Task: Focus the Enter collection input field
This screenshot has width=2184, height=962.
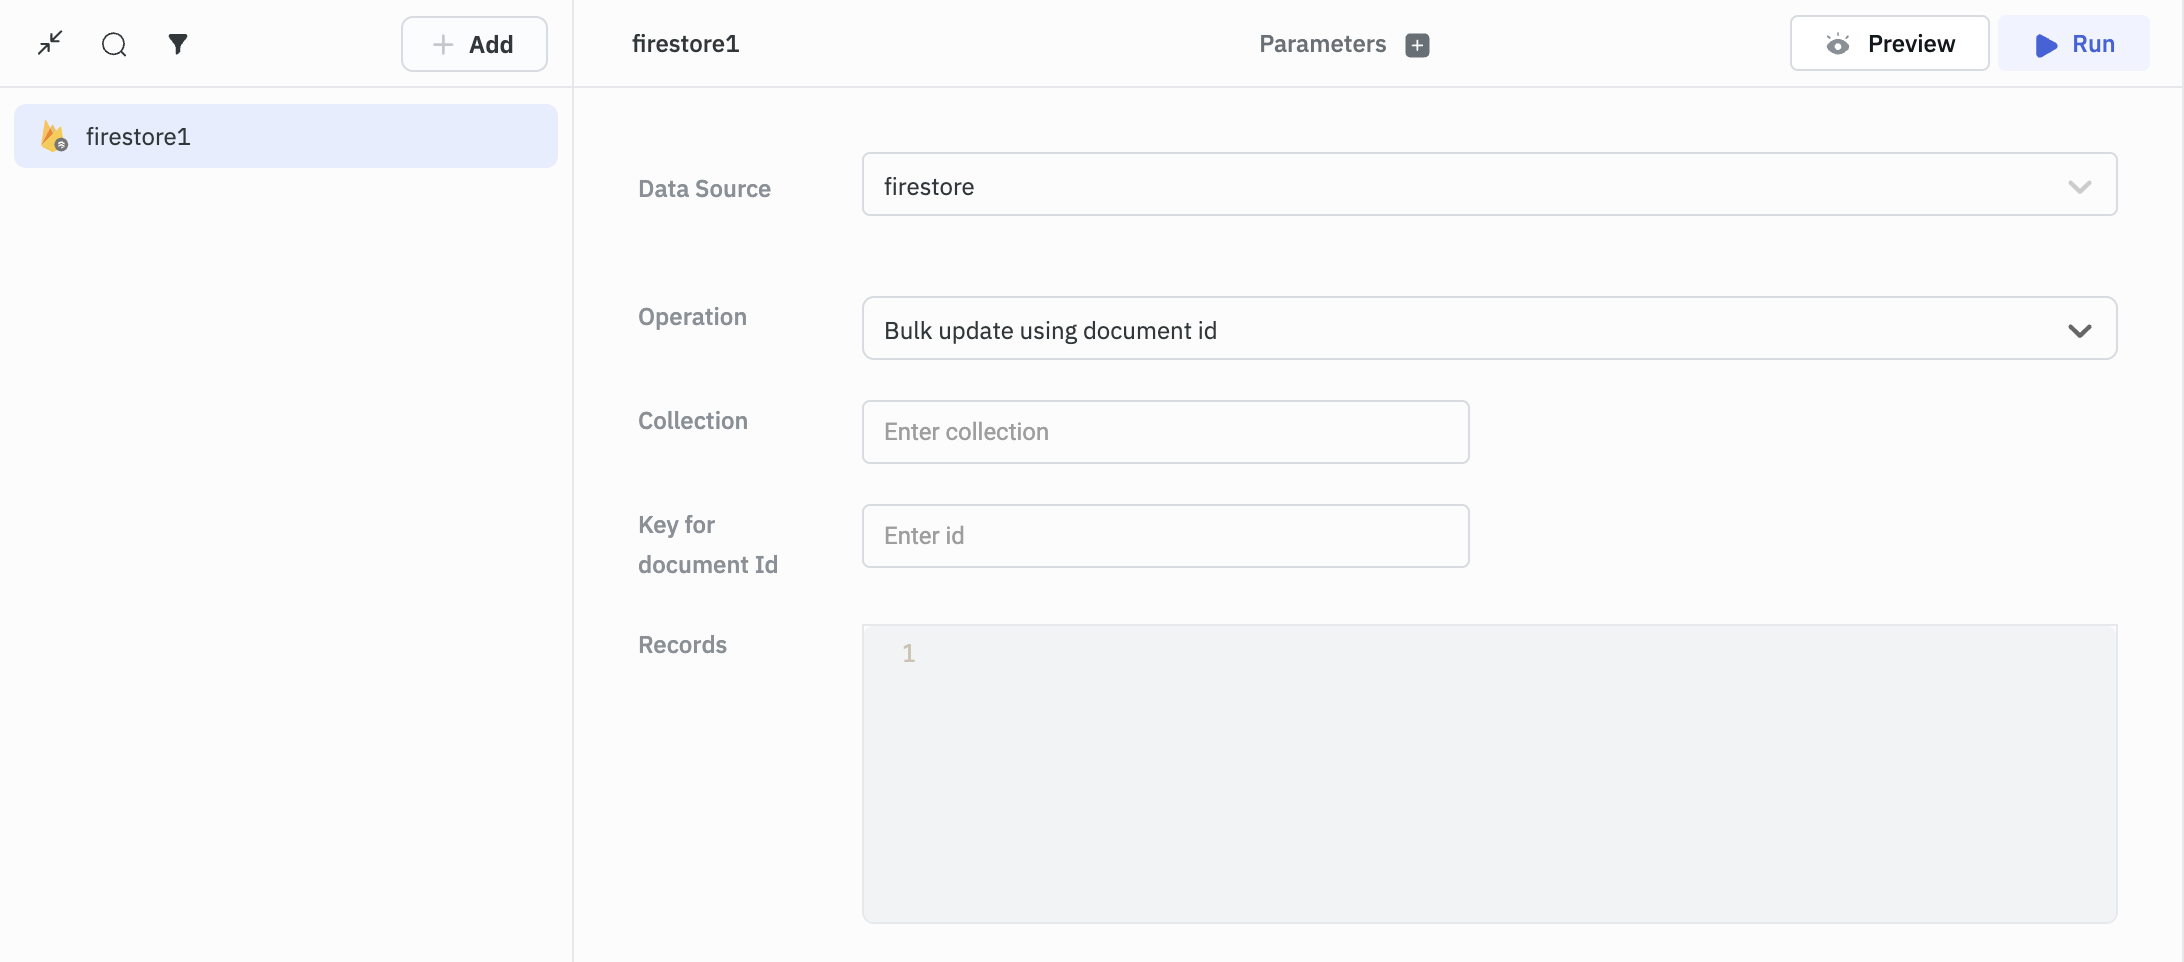Action: click(1165, 432)
